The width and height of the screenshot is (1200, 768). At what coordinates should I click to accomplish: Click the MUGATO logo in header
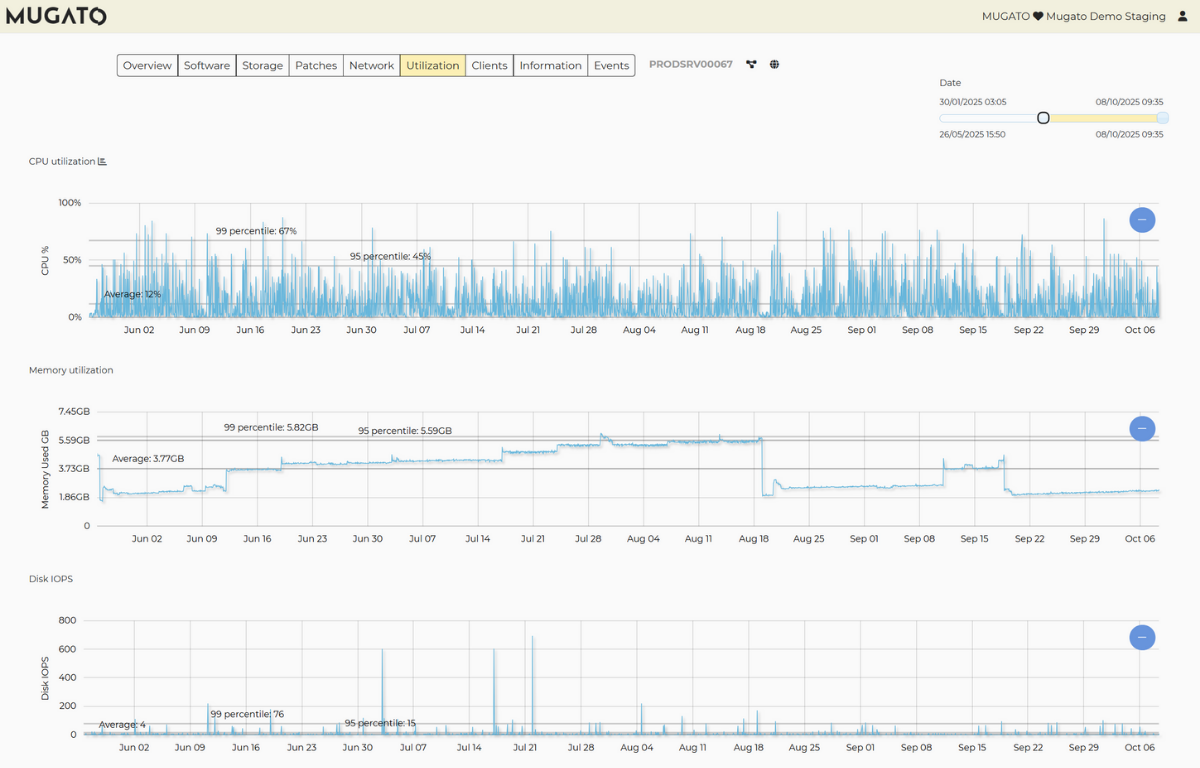coord(56,16)
